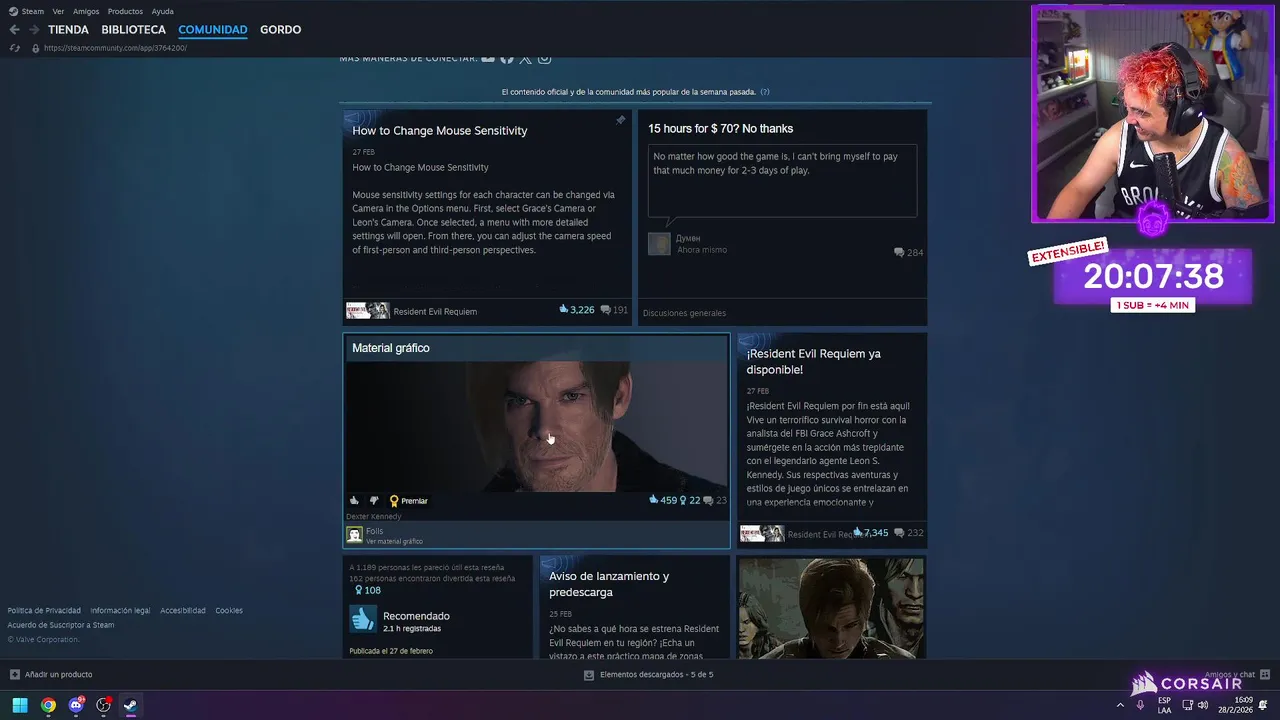Open Política de Privacidad link

tap(44, 610)
